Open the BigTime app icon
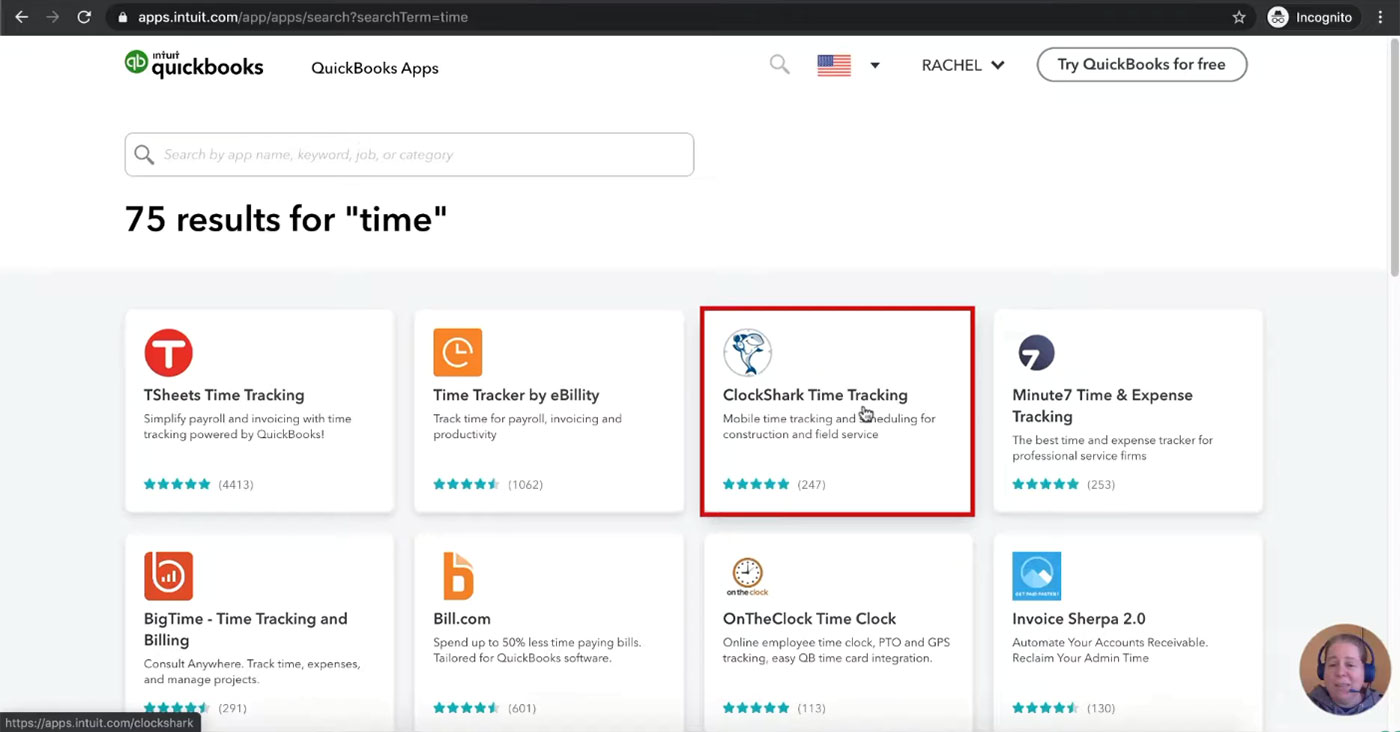Viewport: 1400px width, 732px height. point(168,576)
